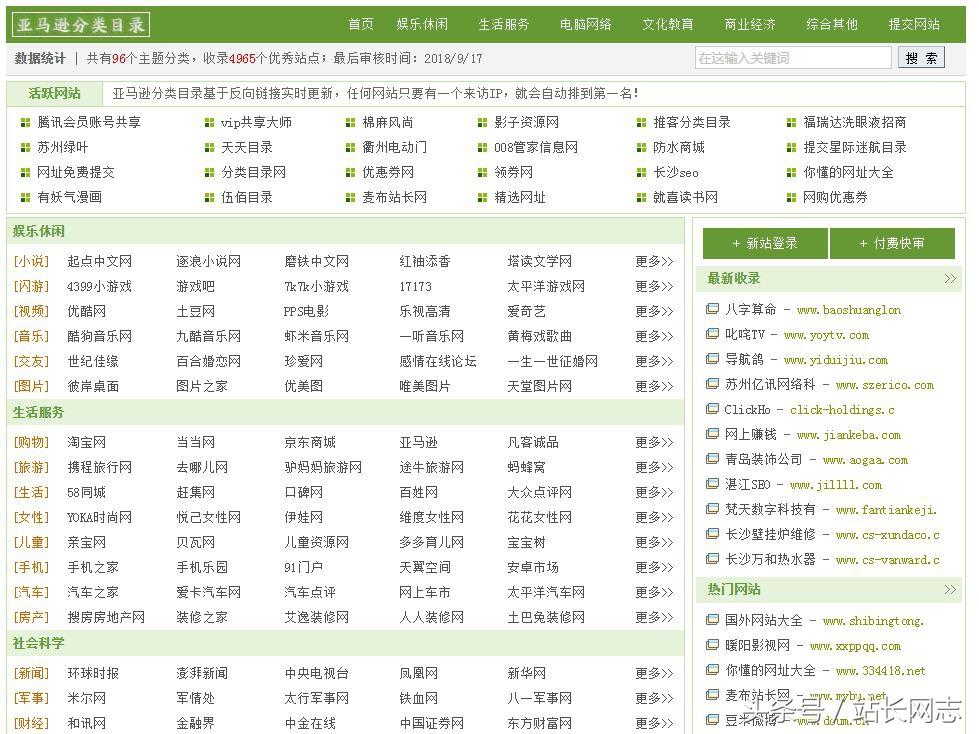Open the 起点中文网 link
979x734 pixels.
[99, 262]
